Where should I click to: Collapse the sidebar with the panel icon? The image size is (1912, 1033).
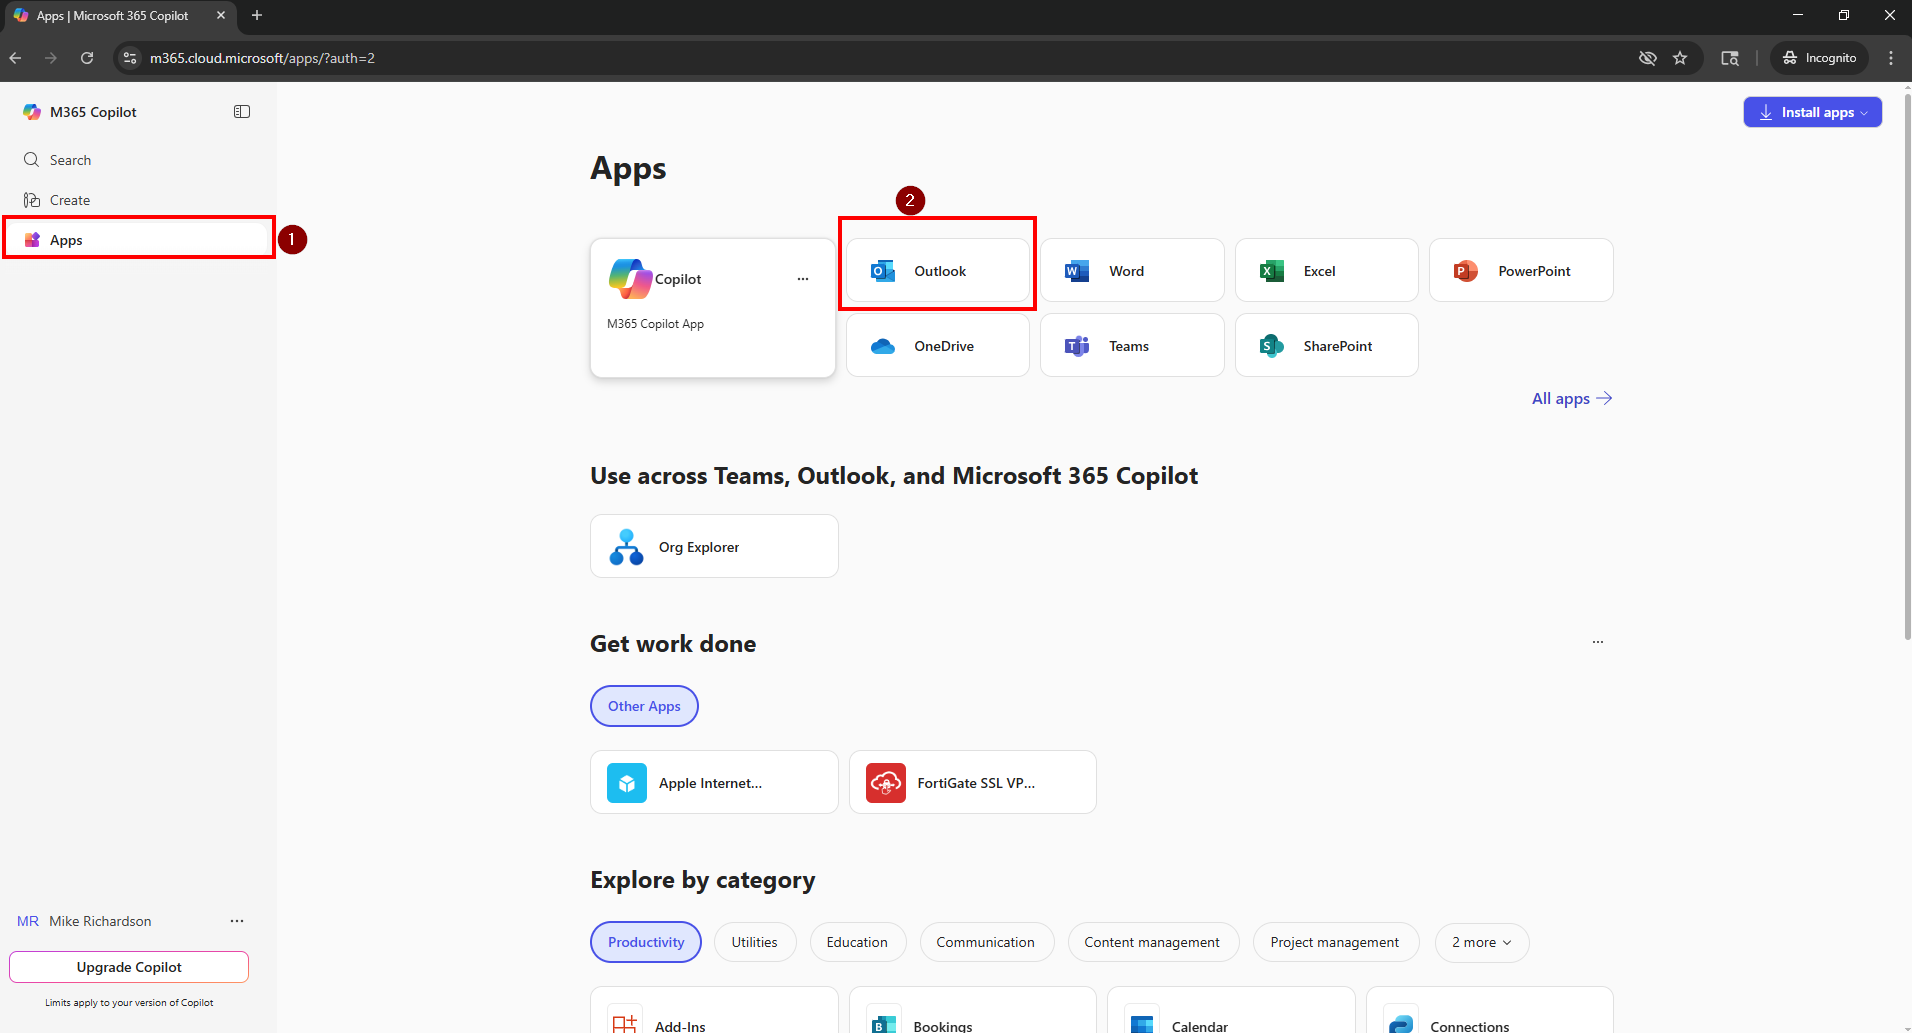tap(242, 112)
